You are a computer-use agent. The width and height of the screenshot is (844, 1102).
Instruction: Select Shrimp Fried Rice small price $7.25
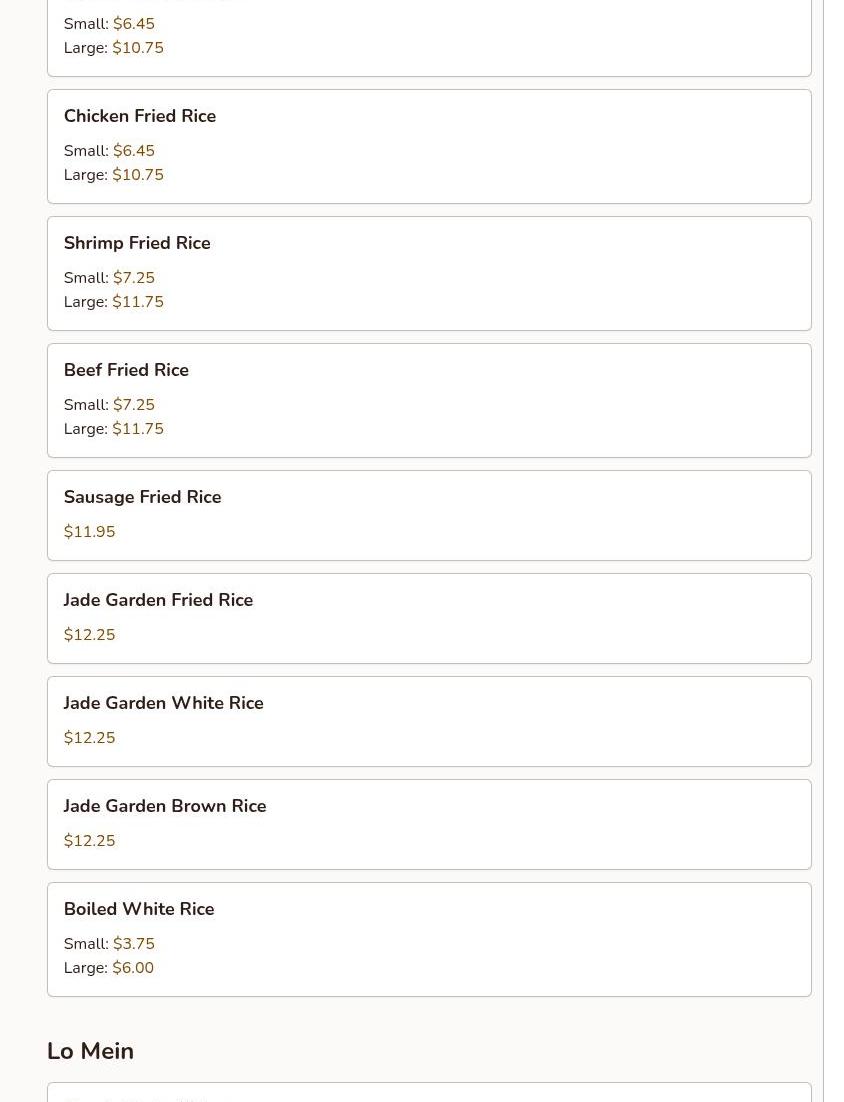click(x=134, y=278)
